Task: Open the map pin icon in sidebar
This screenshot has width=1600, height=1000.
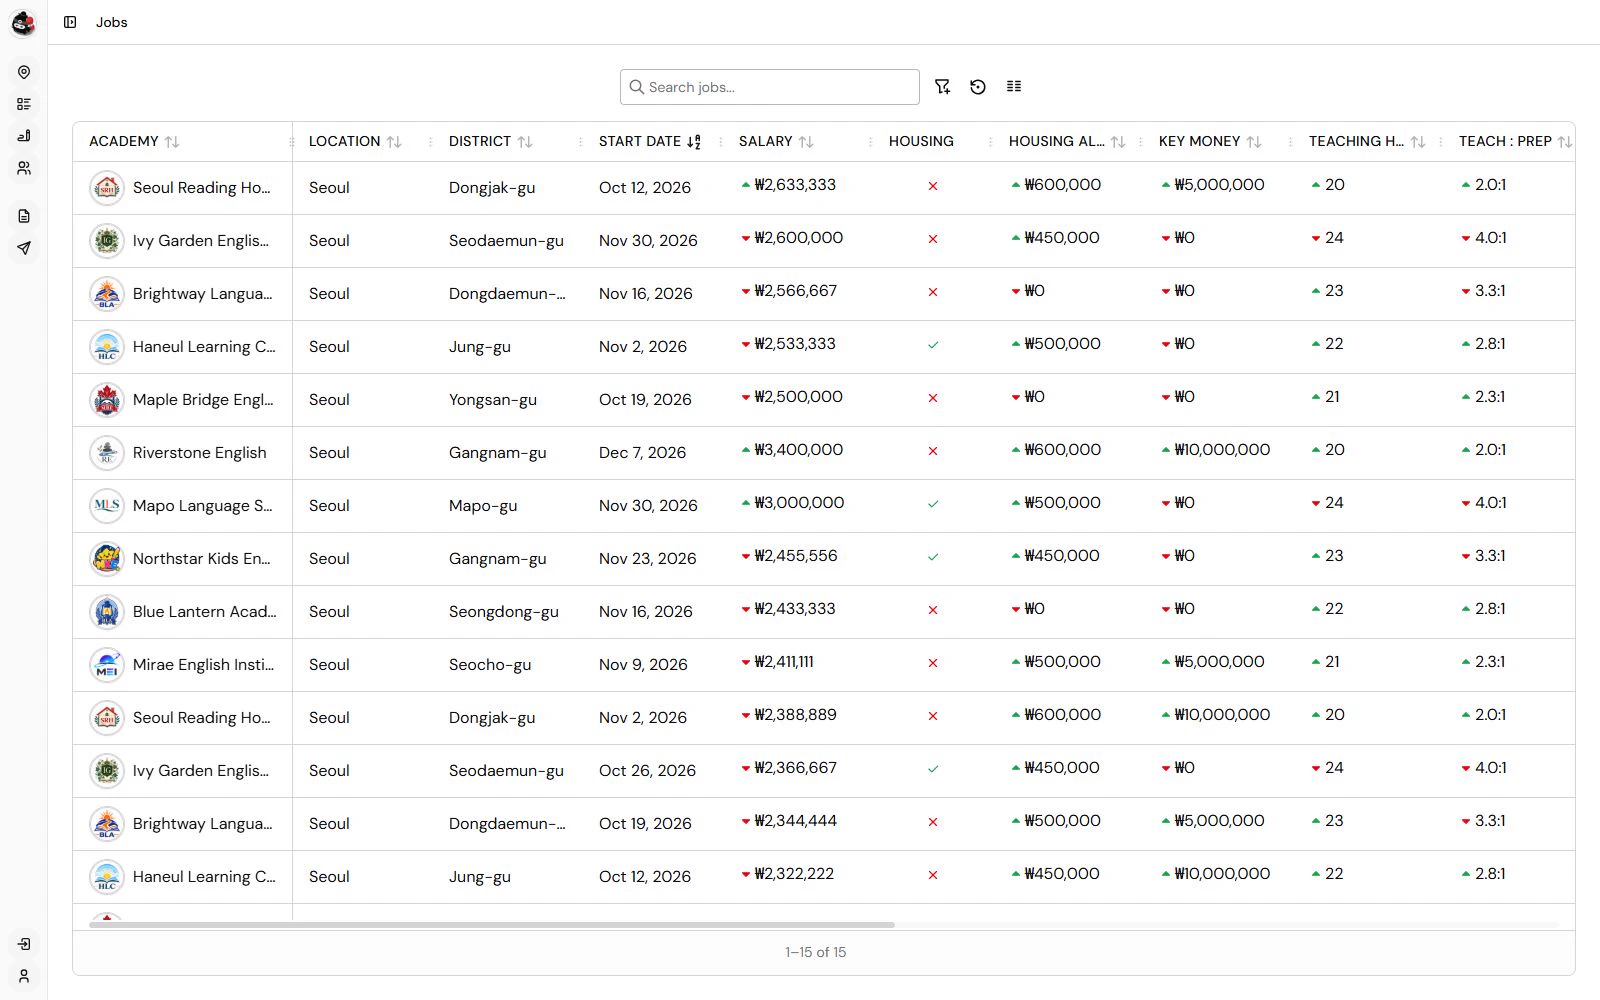Action: coord(24,72)
